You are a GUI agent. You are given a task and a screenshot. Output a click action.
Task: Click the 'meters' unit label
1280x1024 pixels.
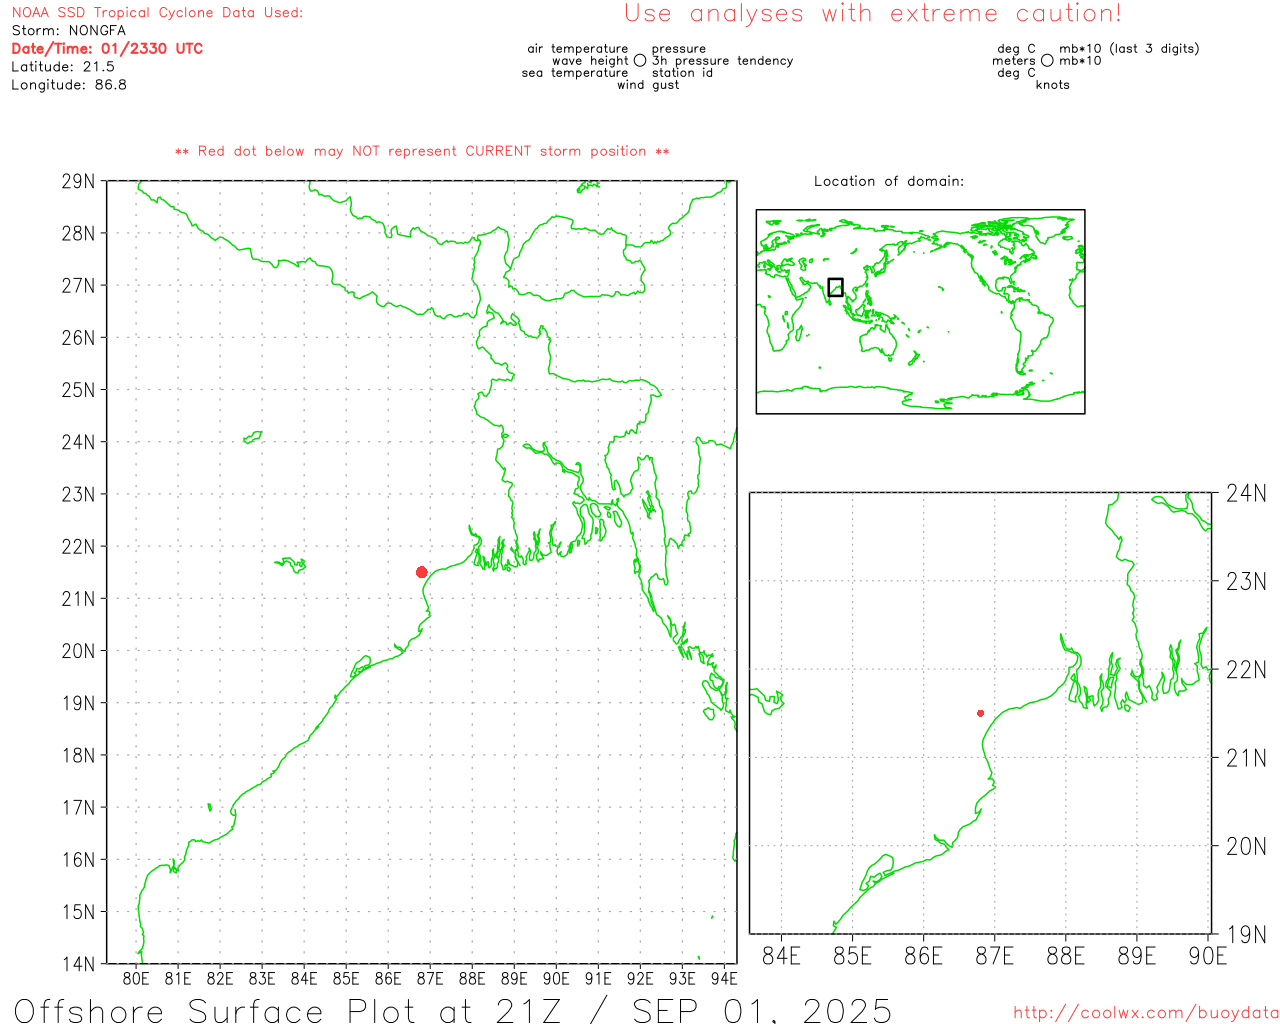(1014, 61)
